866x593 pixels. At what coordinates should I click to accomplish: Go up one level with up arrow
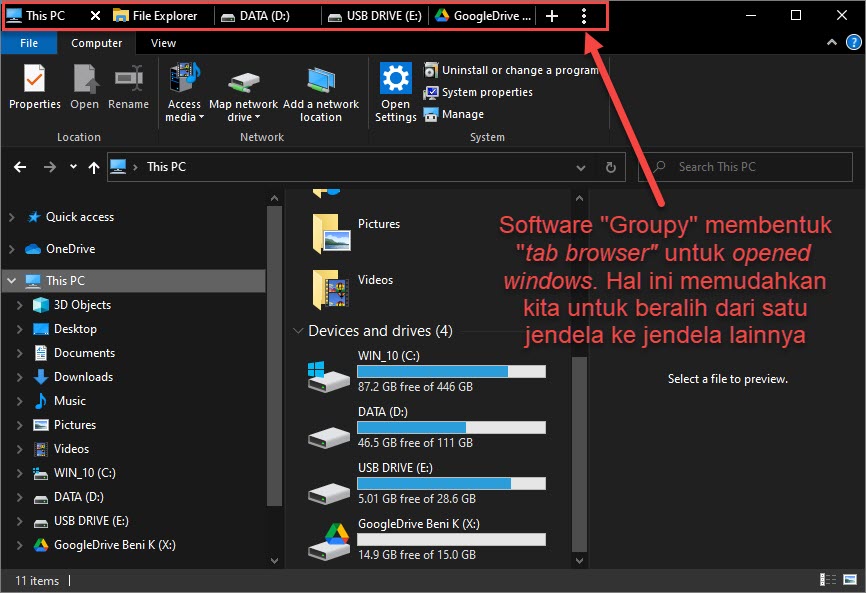94,167
